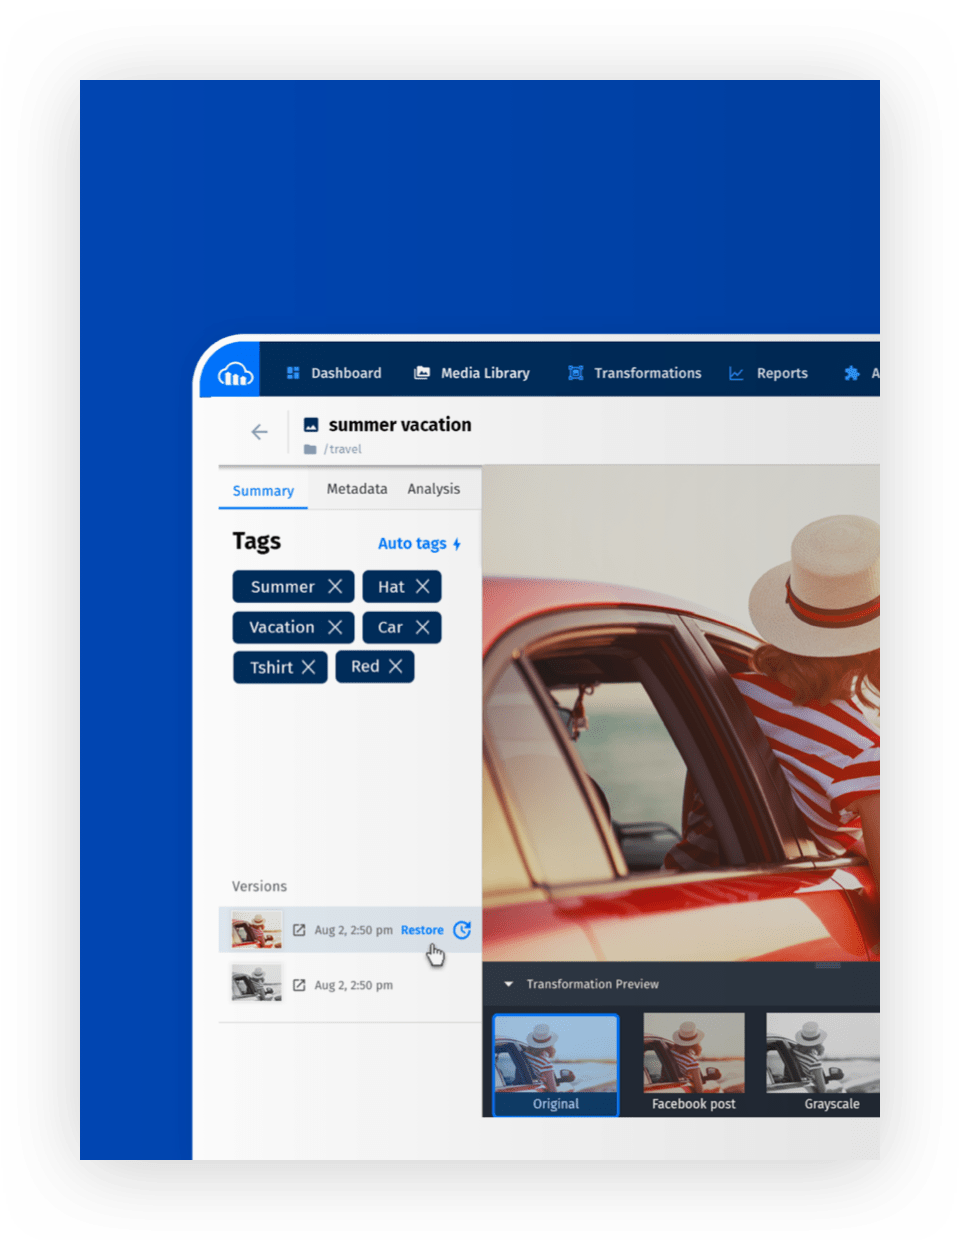
Task: Remove the Summer tag with its X
Action: [x=335, y=587]
